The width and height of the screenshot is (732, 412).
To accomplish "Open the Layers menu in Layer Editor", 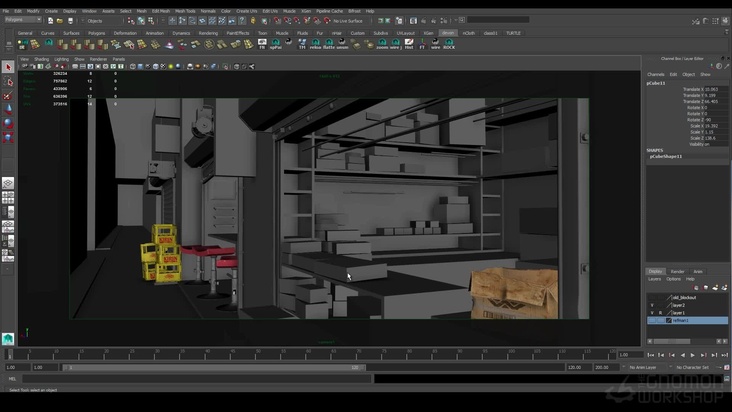I will [x=655, y=279].
